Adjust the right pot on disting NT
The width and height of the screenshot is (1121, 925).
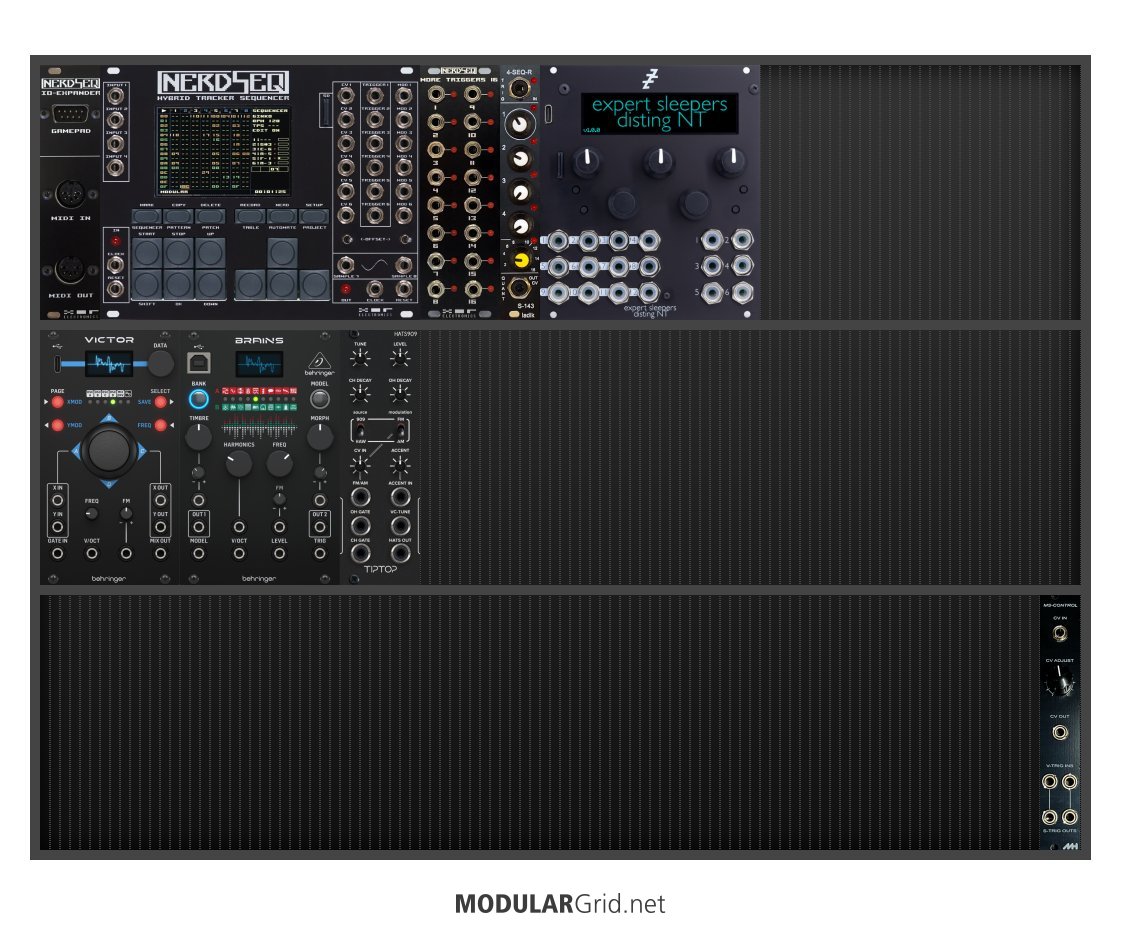point(731,162)
